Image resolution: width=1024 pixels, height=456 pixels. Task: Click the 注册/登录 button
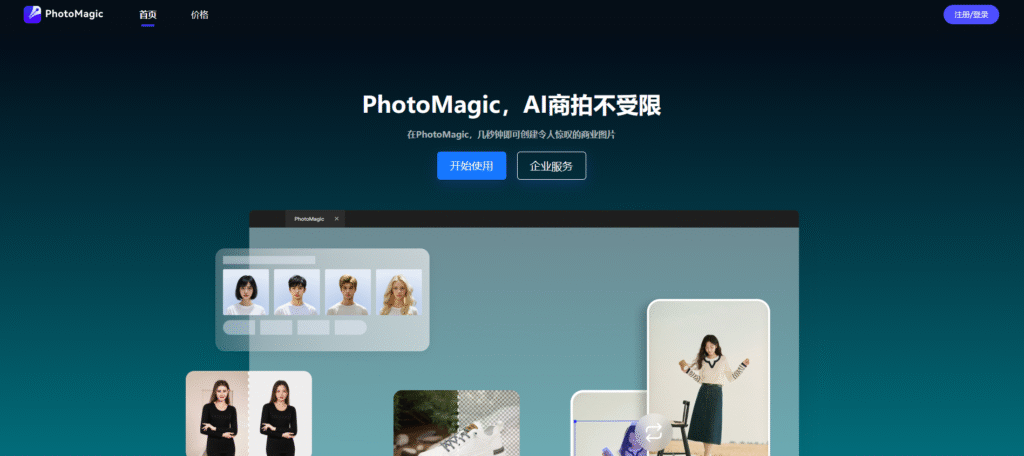tap(970, 14)
